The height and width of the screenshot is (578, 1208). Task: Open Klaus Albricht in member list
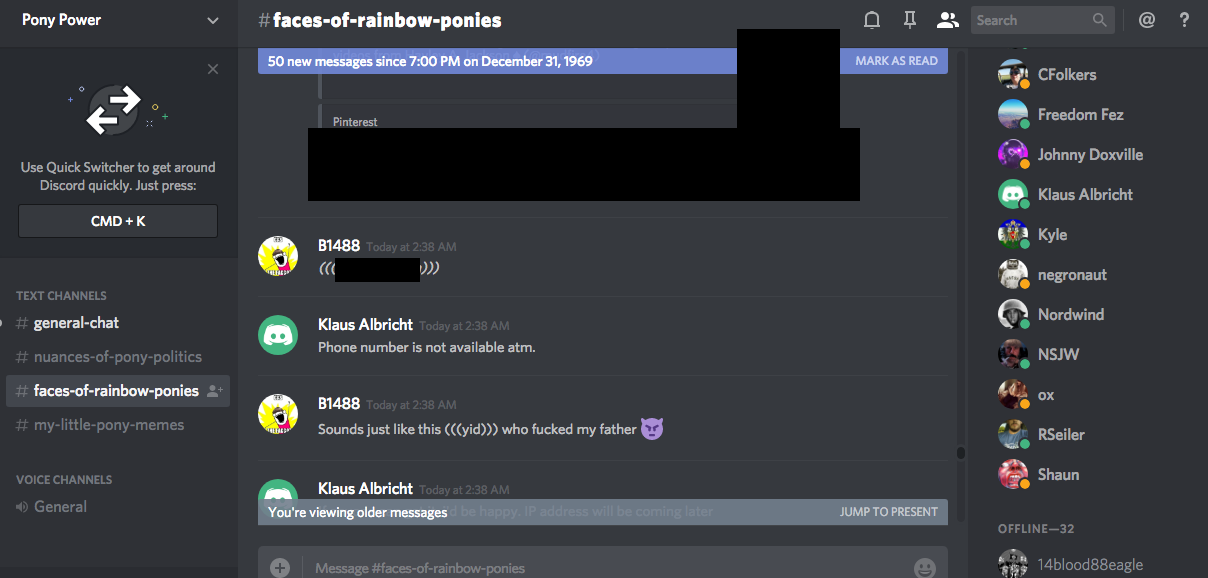(1085, 195)
